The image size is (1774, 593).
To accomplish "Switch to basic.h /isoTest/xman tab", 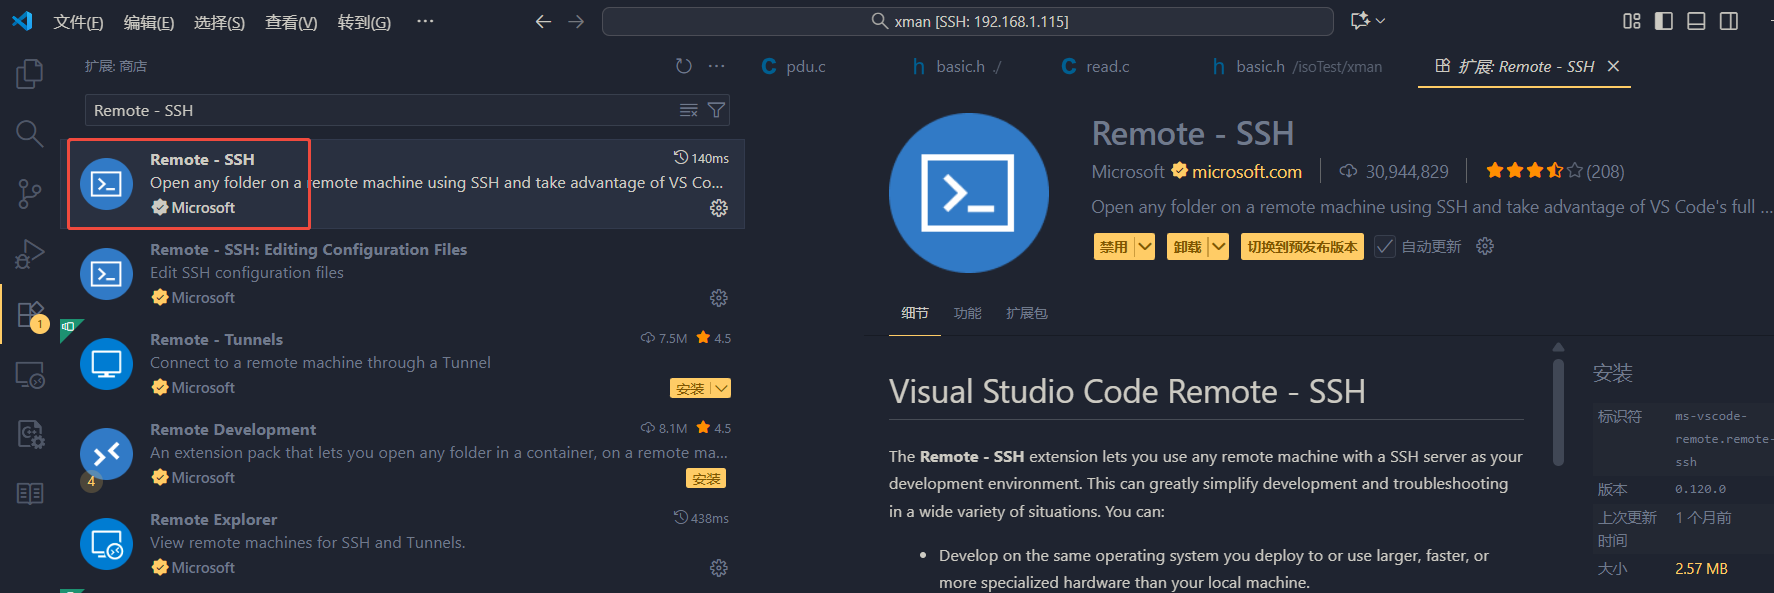I will [x=1297, y=66].
